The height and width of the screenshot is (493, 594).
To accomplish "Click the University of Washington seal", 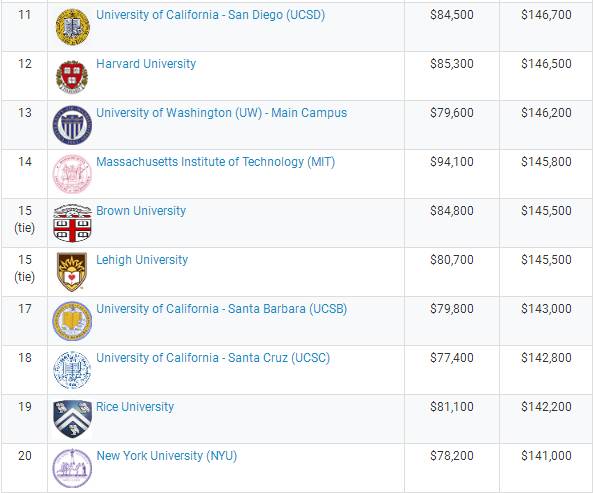I will click(x=72, y=125).
